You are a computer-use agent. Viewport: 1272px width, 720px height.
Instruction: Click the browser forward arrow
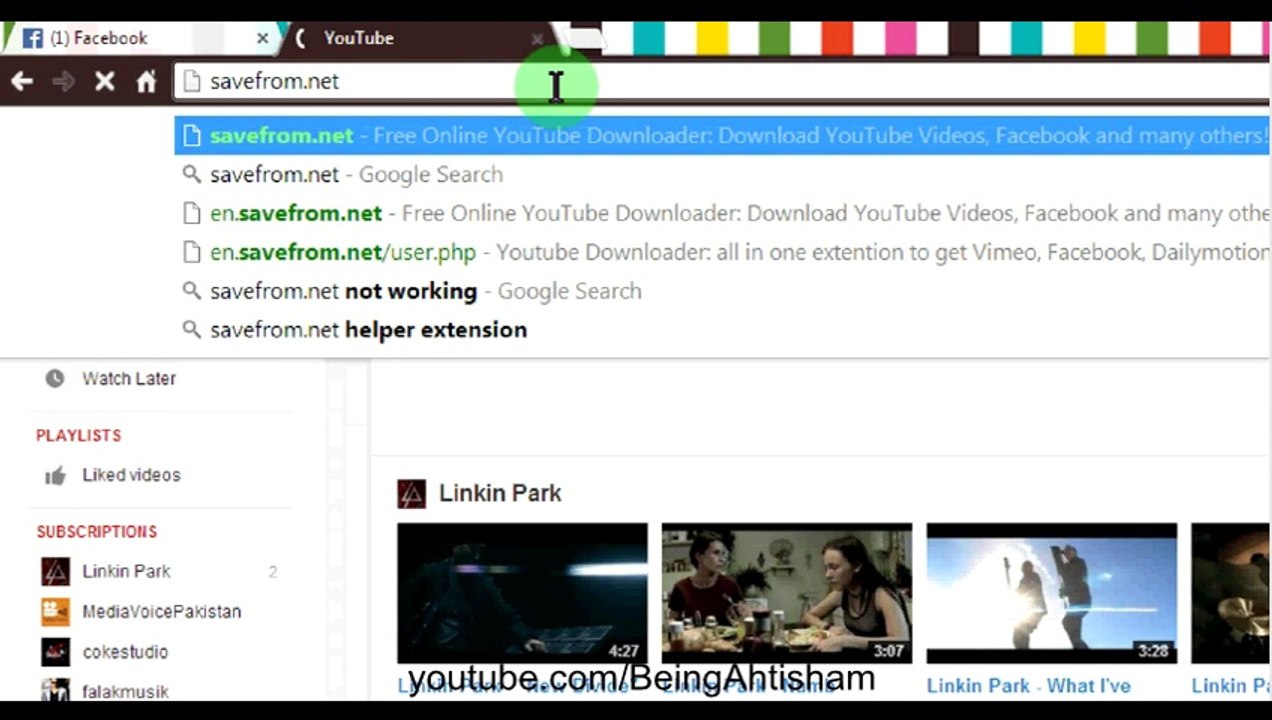tap(63, 82)
